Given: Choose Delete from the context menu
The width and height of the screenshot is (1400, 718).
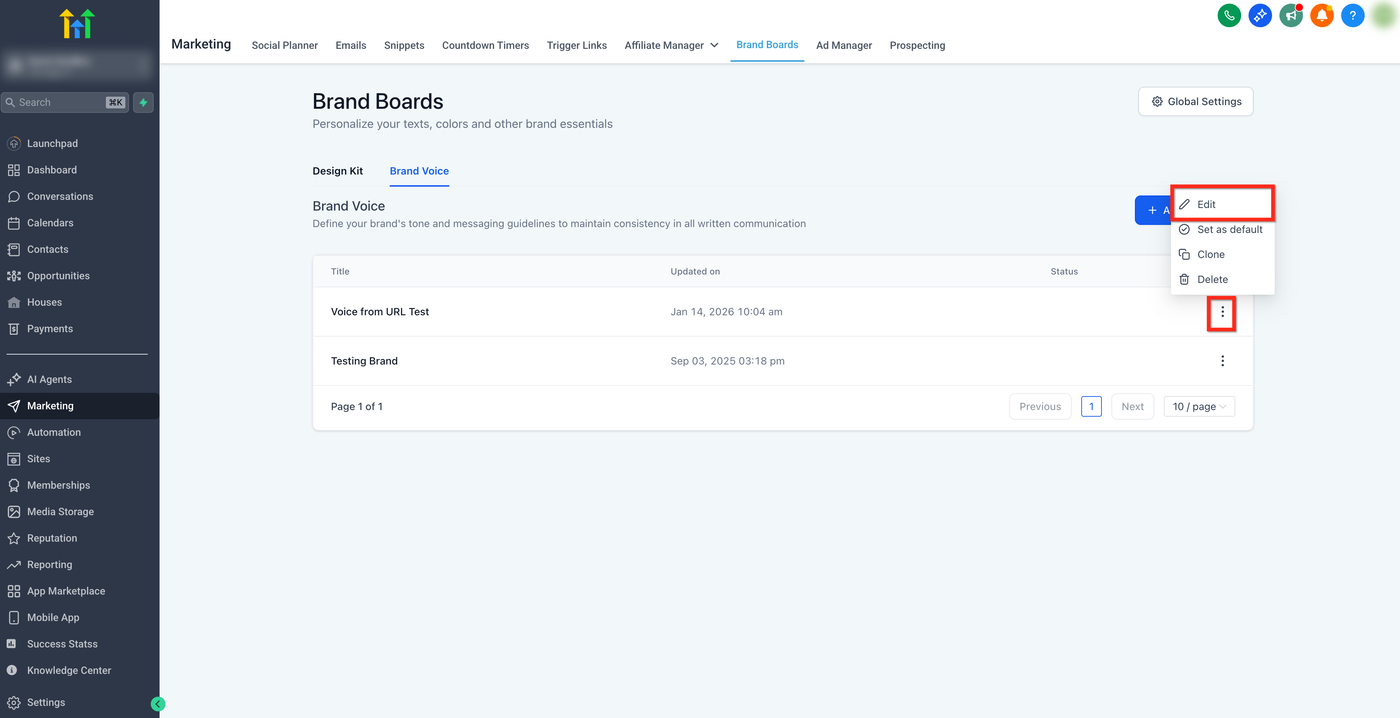Looking at the screenshot, I should coord(1222,279).
